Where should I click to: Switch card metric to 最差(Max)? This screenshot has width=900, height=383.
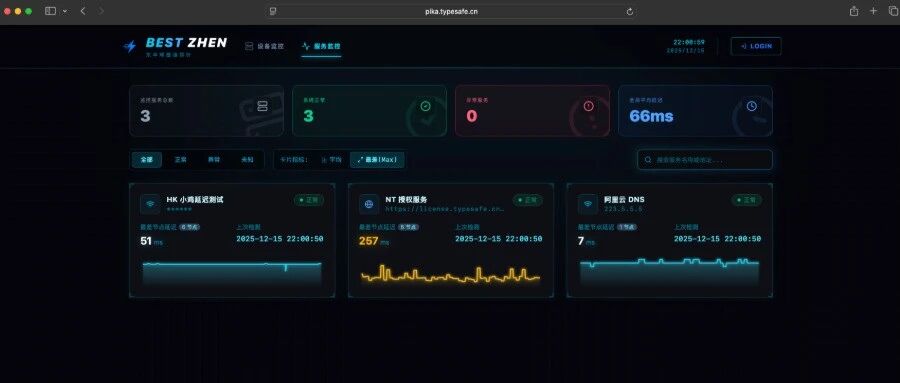pyautogui.click(x=377, y=160)
